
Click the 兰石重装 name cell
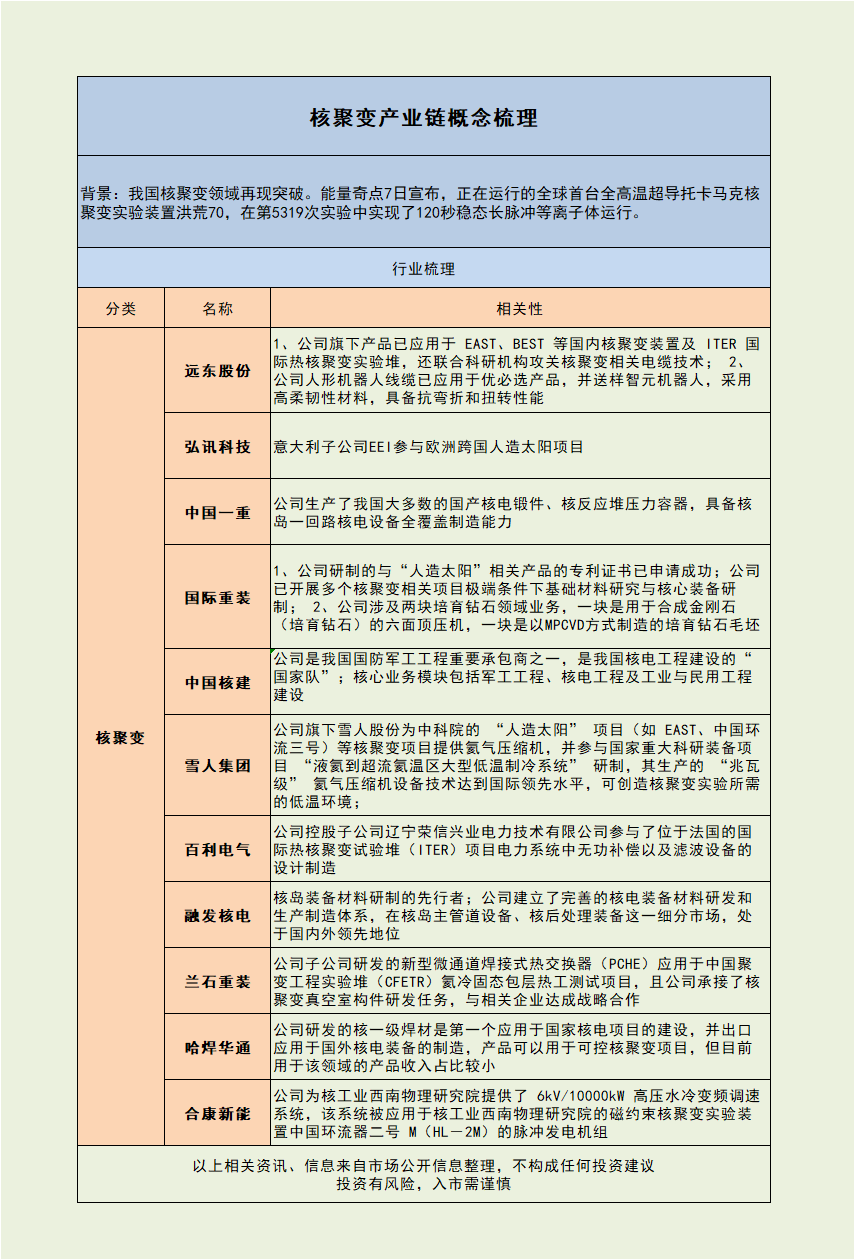pyautogui.click(x=217, y=982)
